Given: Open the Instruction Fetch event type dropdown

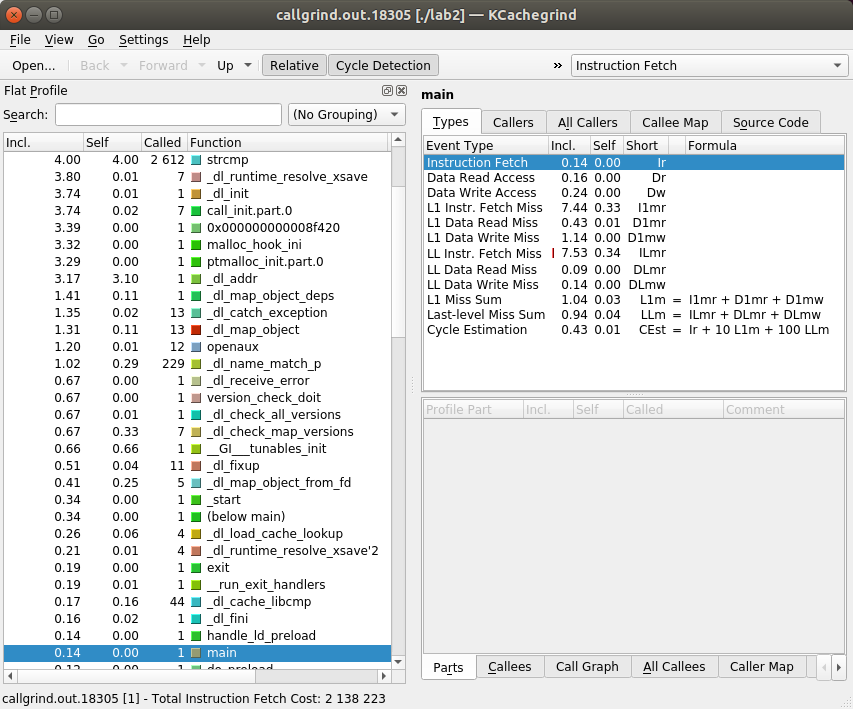Looking at the screenshot, I should (x=709, y=66).
